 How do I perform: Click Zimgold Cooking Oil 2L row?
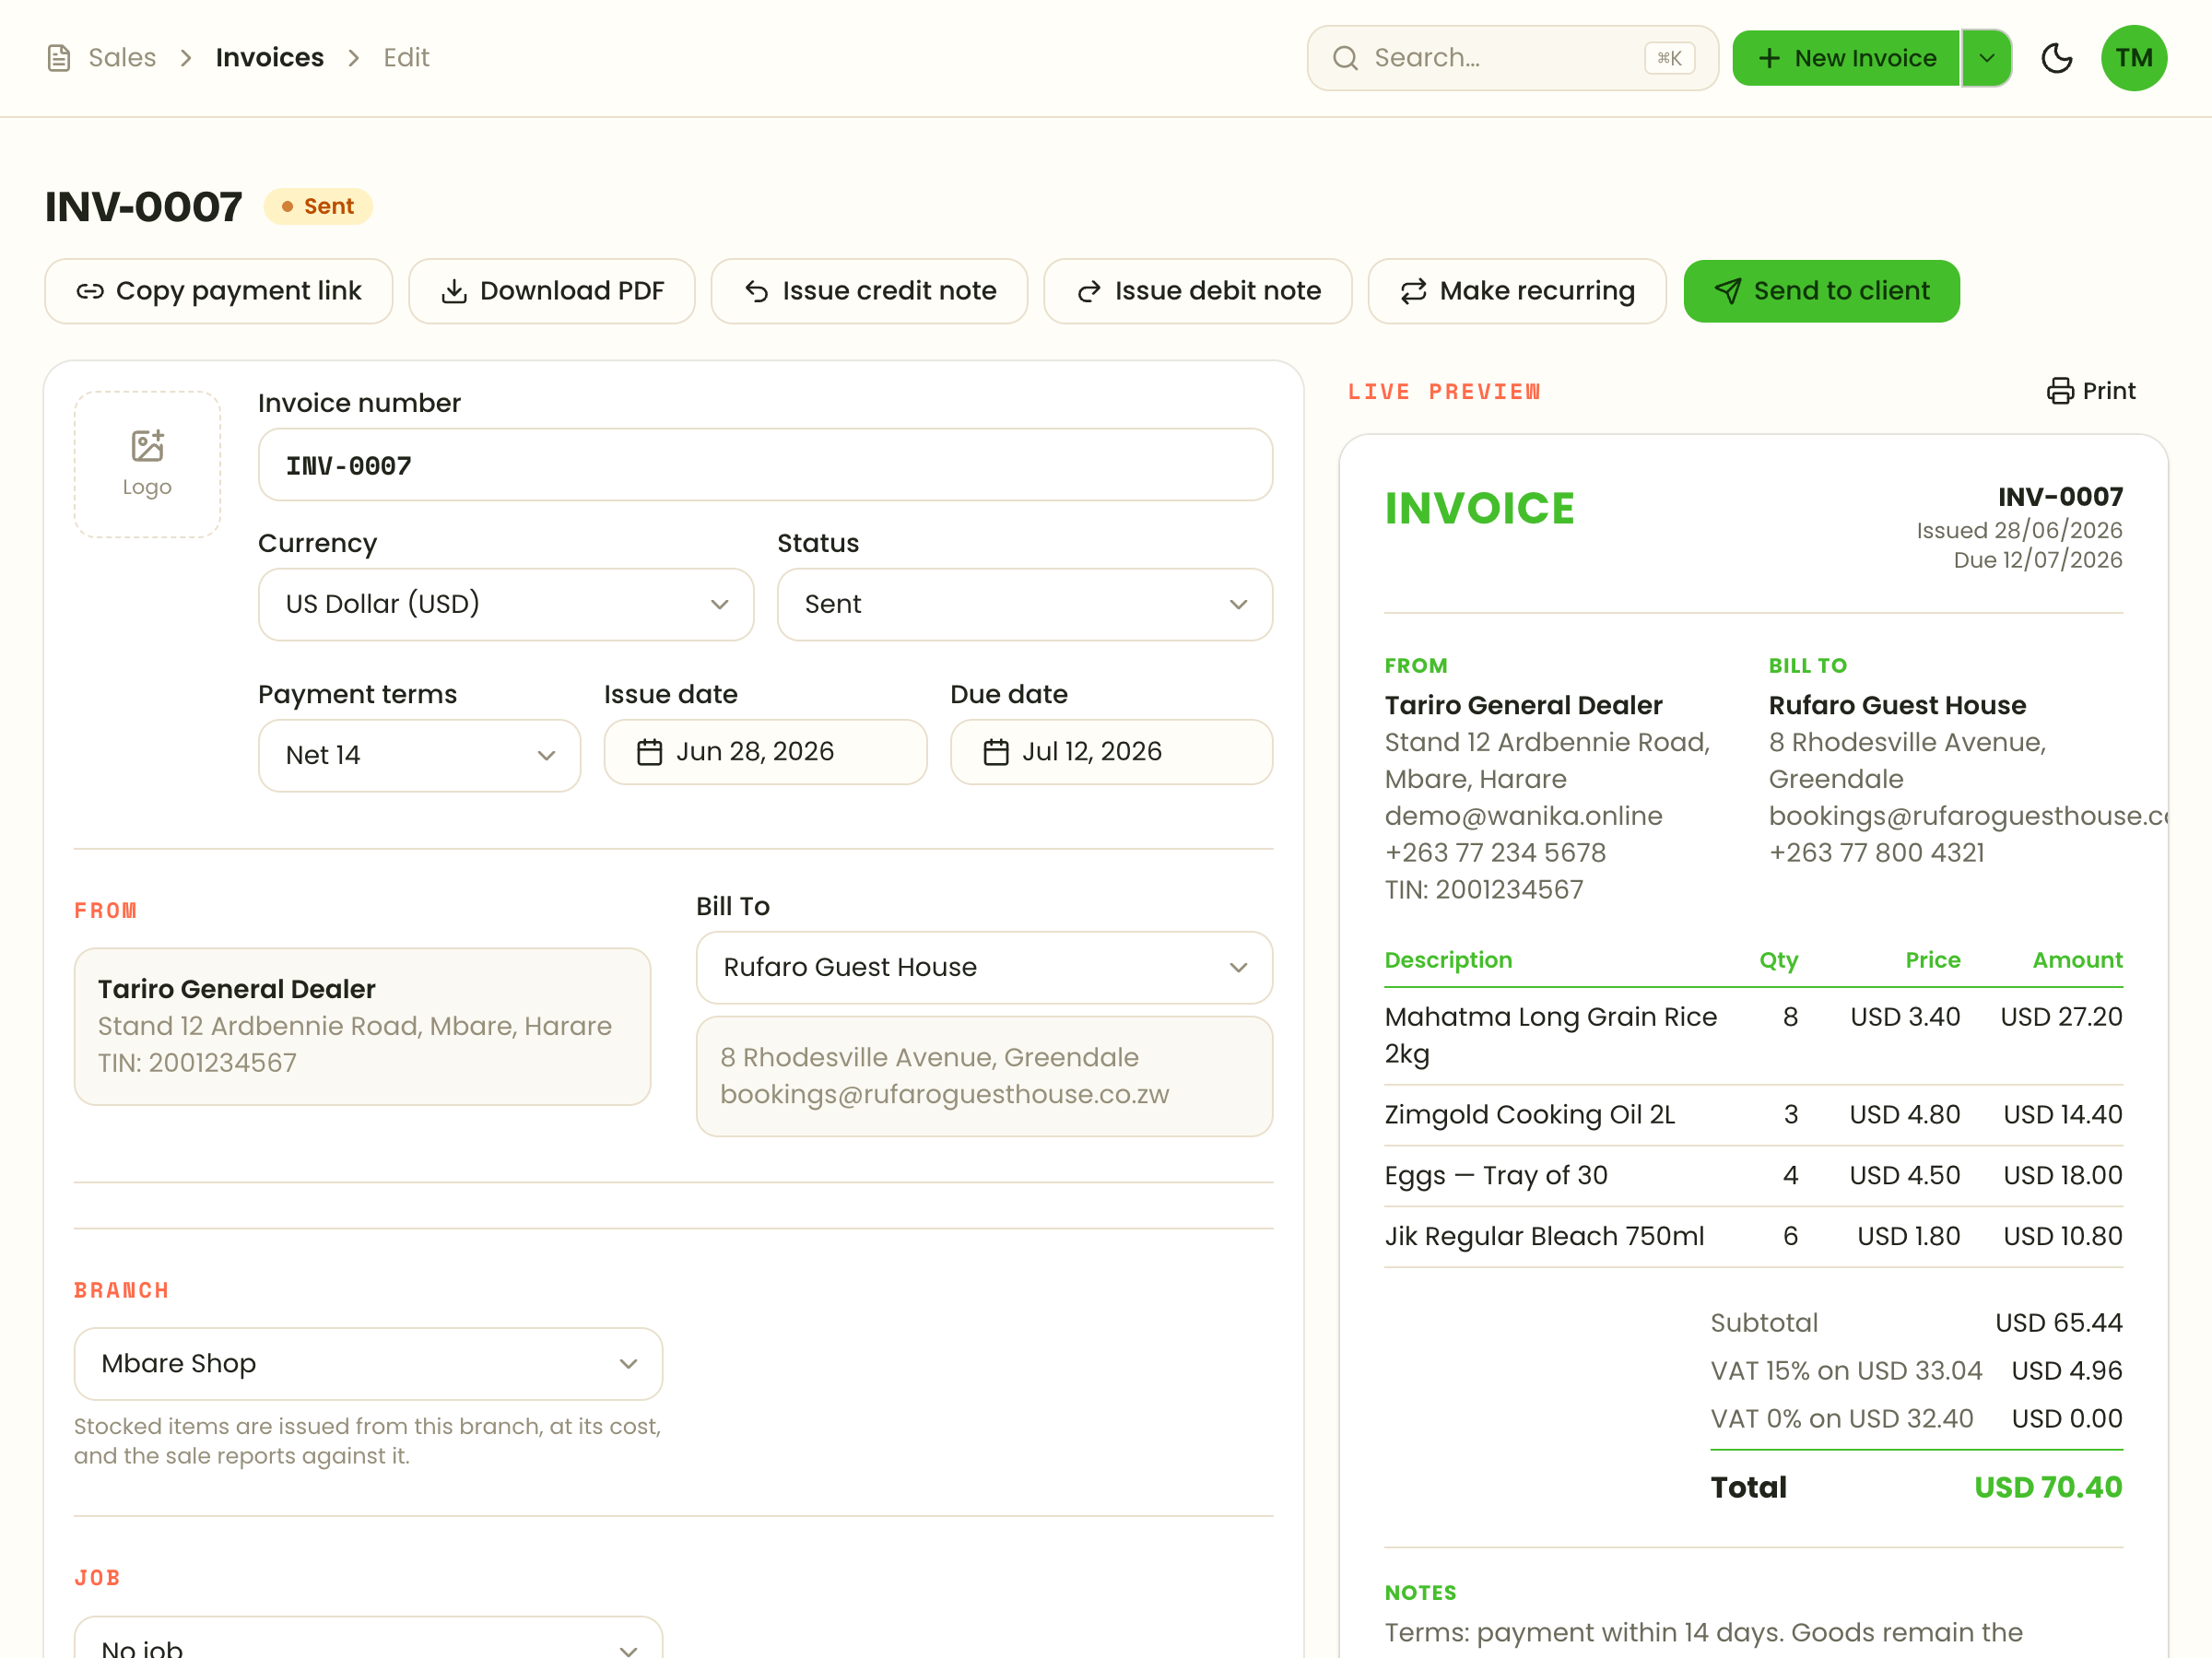(x=1753, y=1114)
